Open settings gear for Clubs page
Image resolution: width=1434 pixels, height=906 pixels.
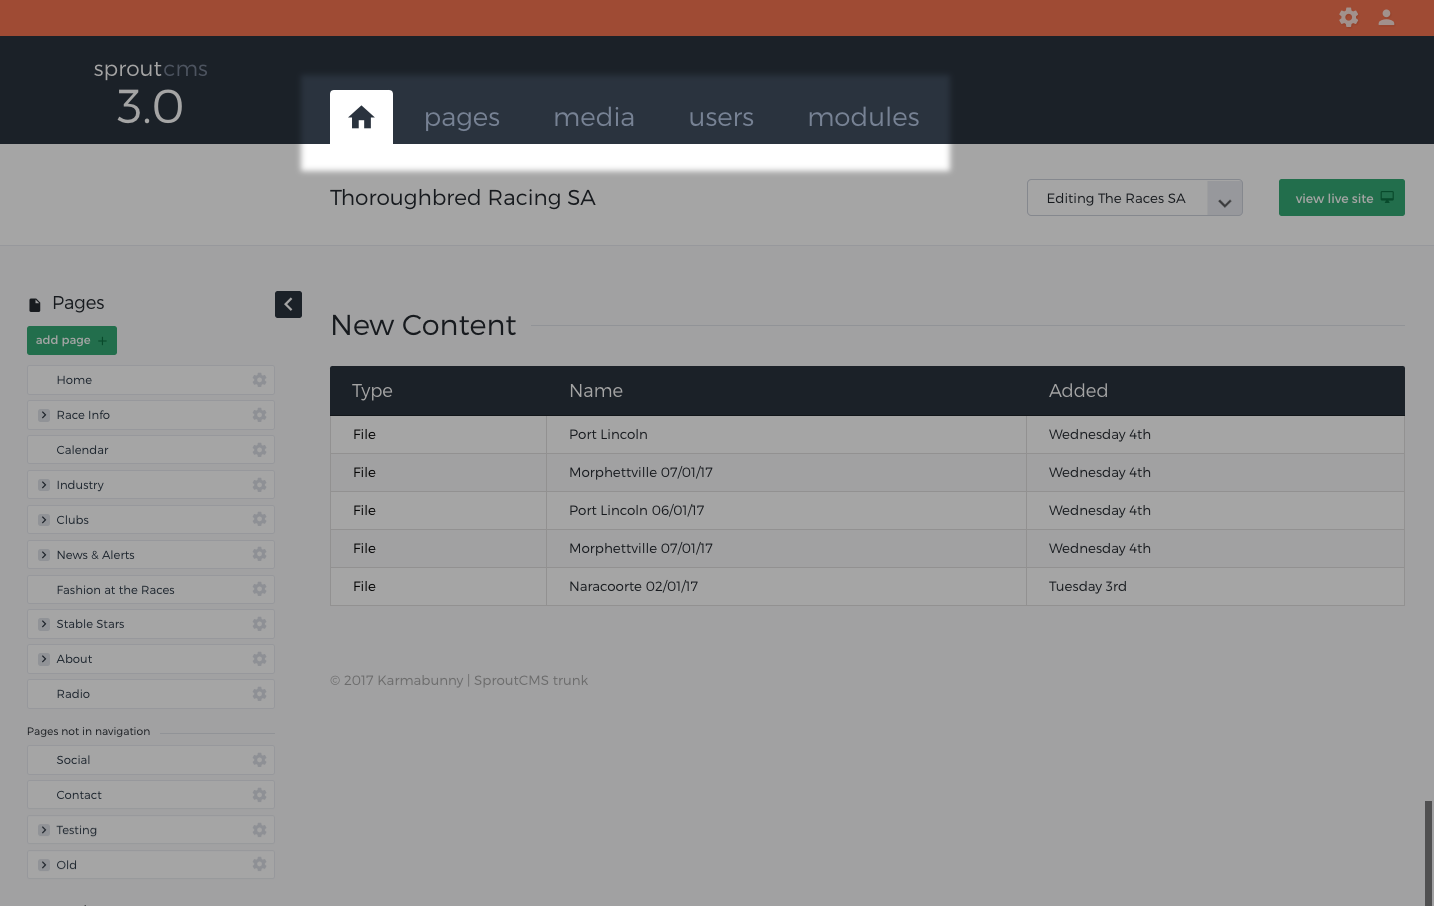259,519
